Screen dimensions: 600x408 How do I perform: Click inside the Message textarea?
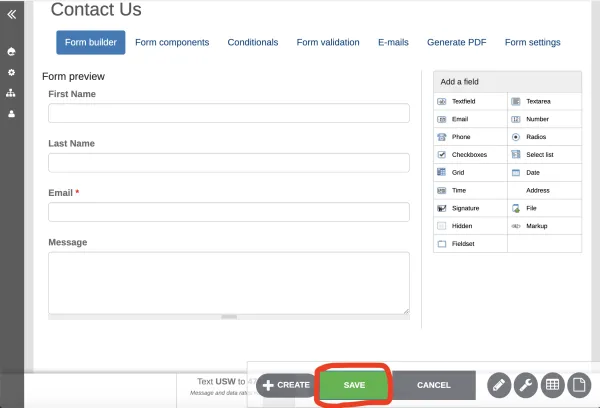229,283
